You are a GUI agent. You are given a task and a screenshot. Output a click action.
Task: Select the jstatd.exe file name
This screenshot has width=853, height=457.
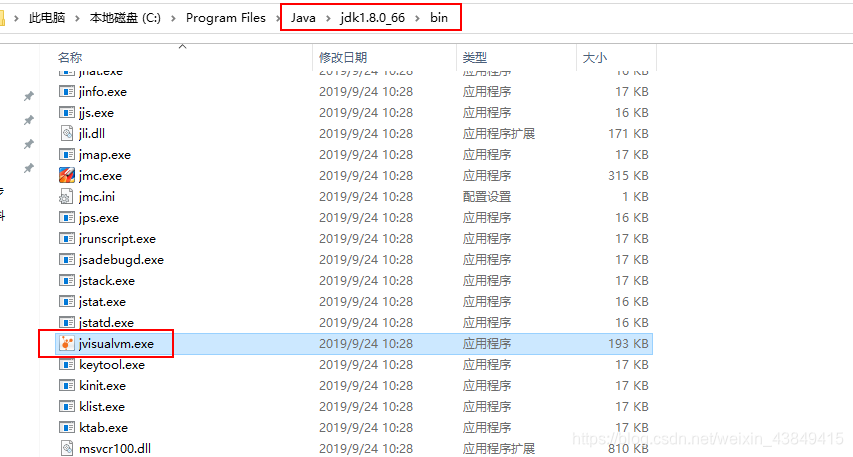pos(106,323)
